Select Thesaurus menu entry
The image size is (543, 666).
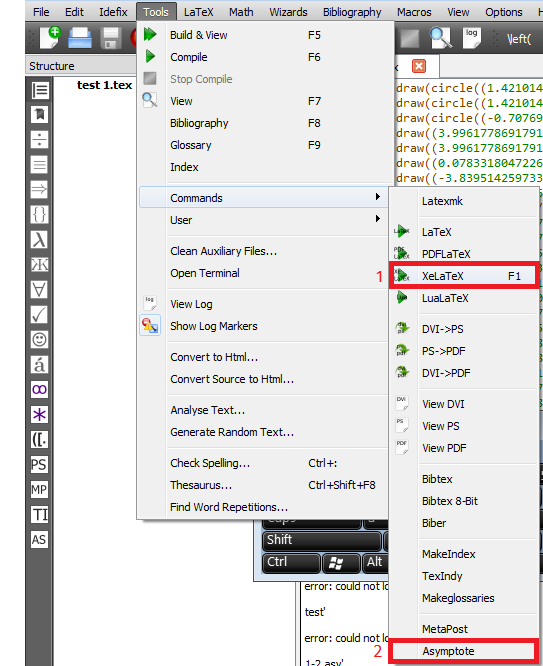[x=263, y=485]
